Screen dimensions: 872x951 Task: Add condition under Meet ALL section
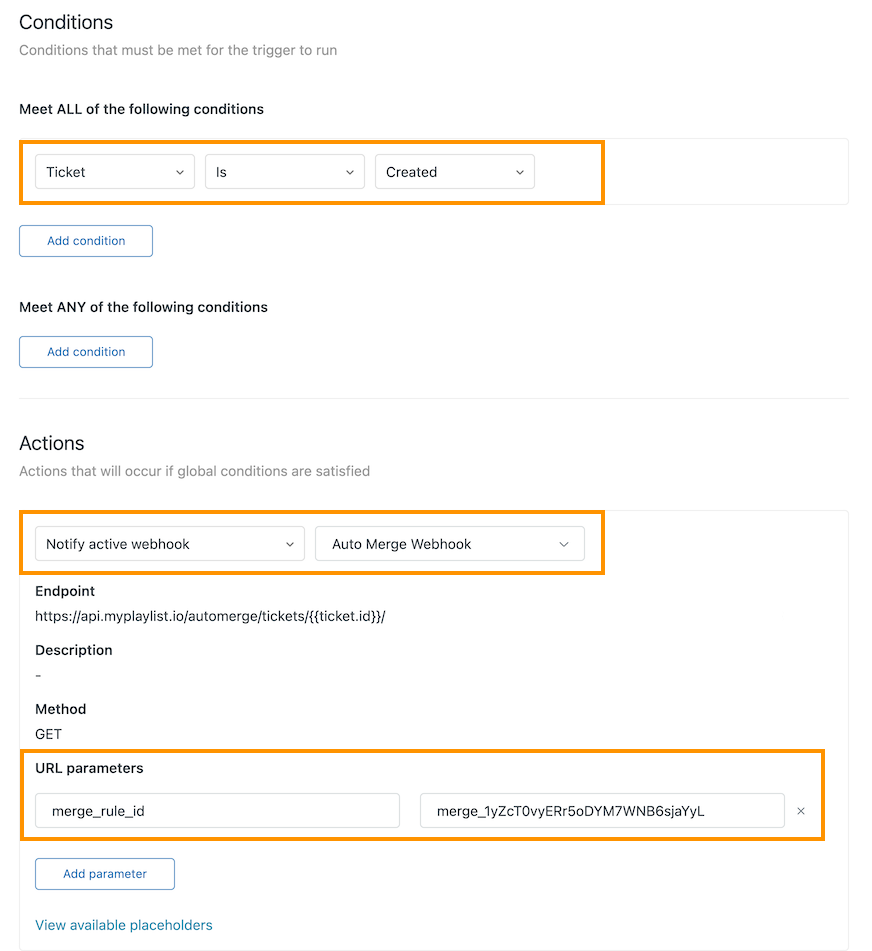coord(86,241)
